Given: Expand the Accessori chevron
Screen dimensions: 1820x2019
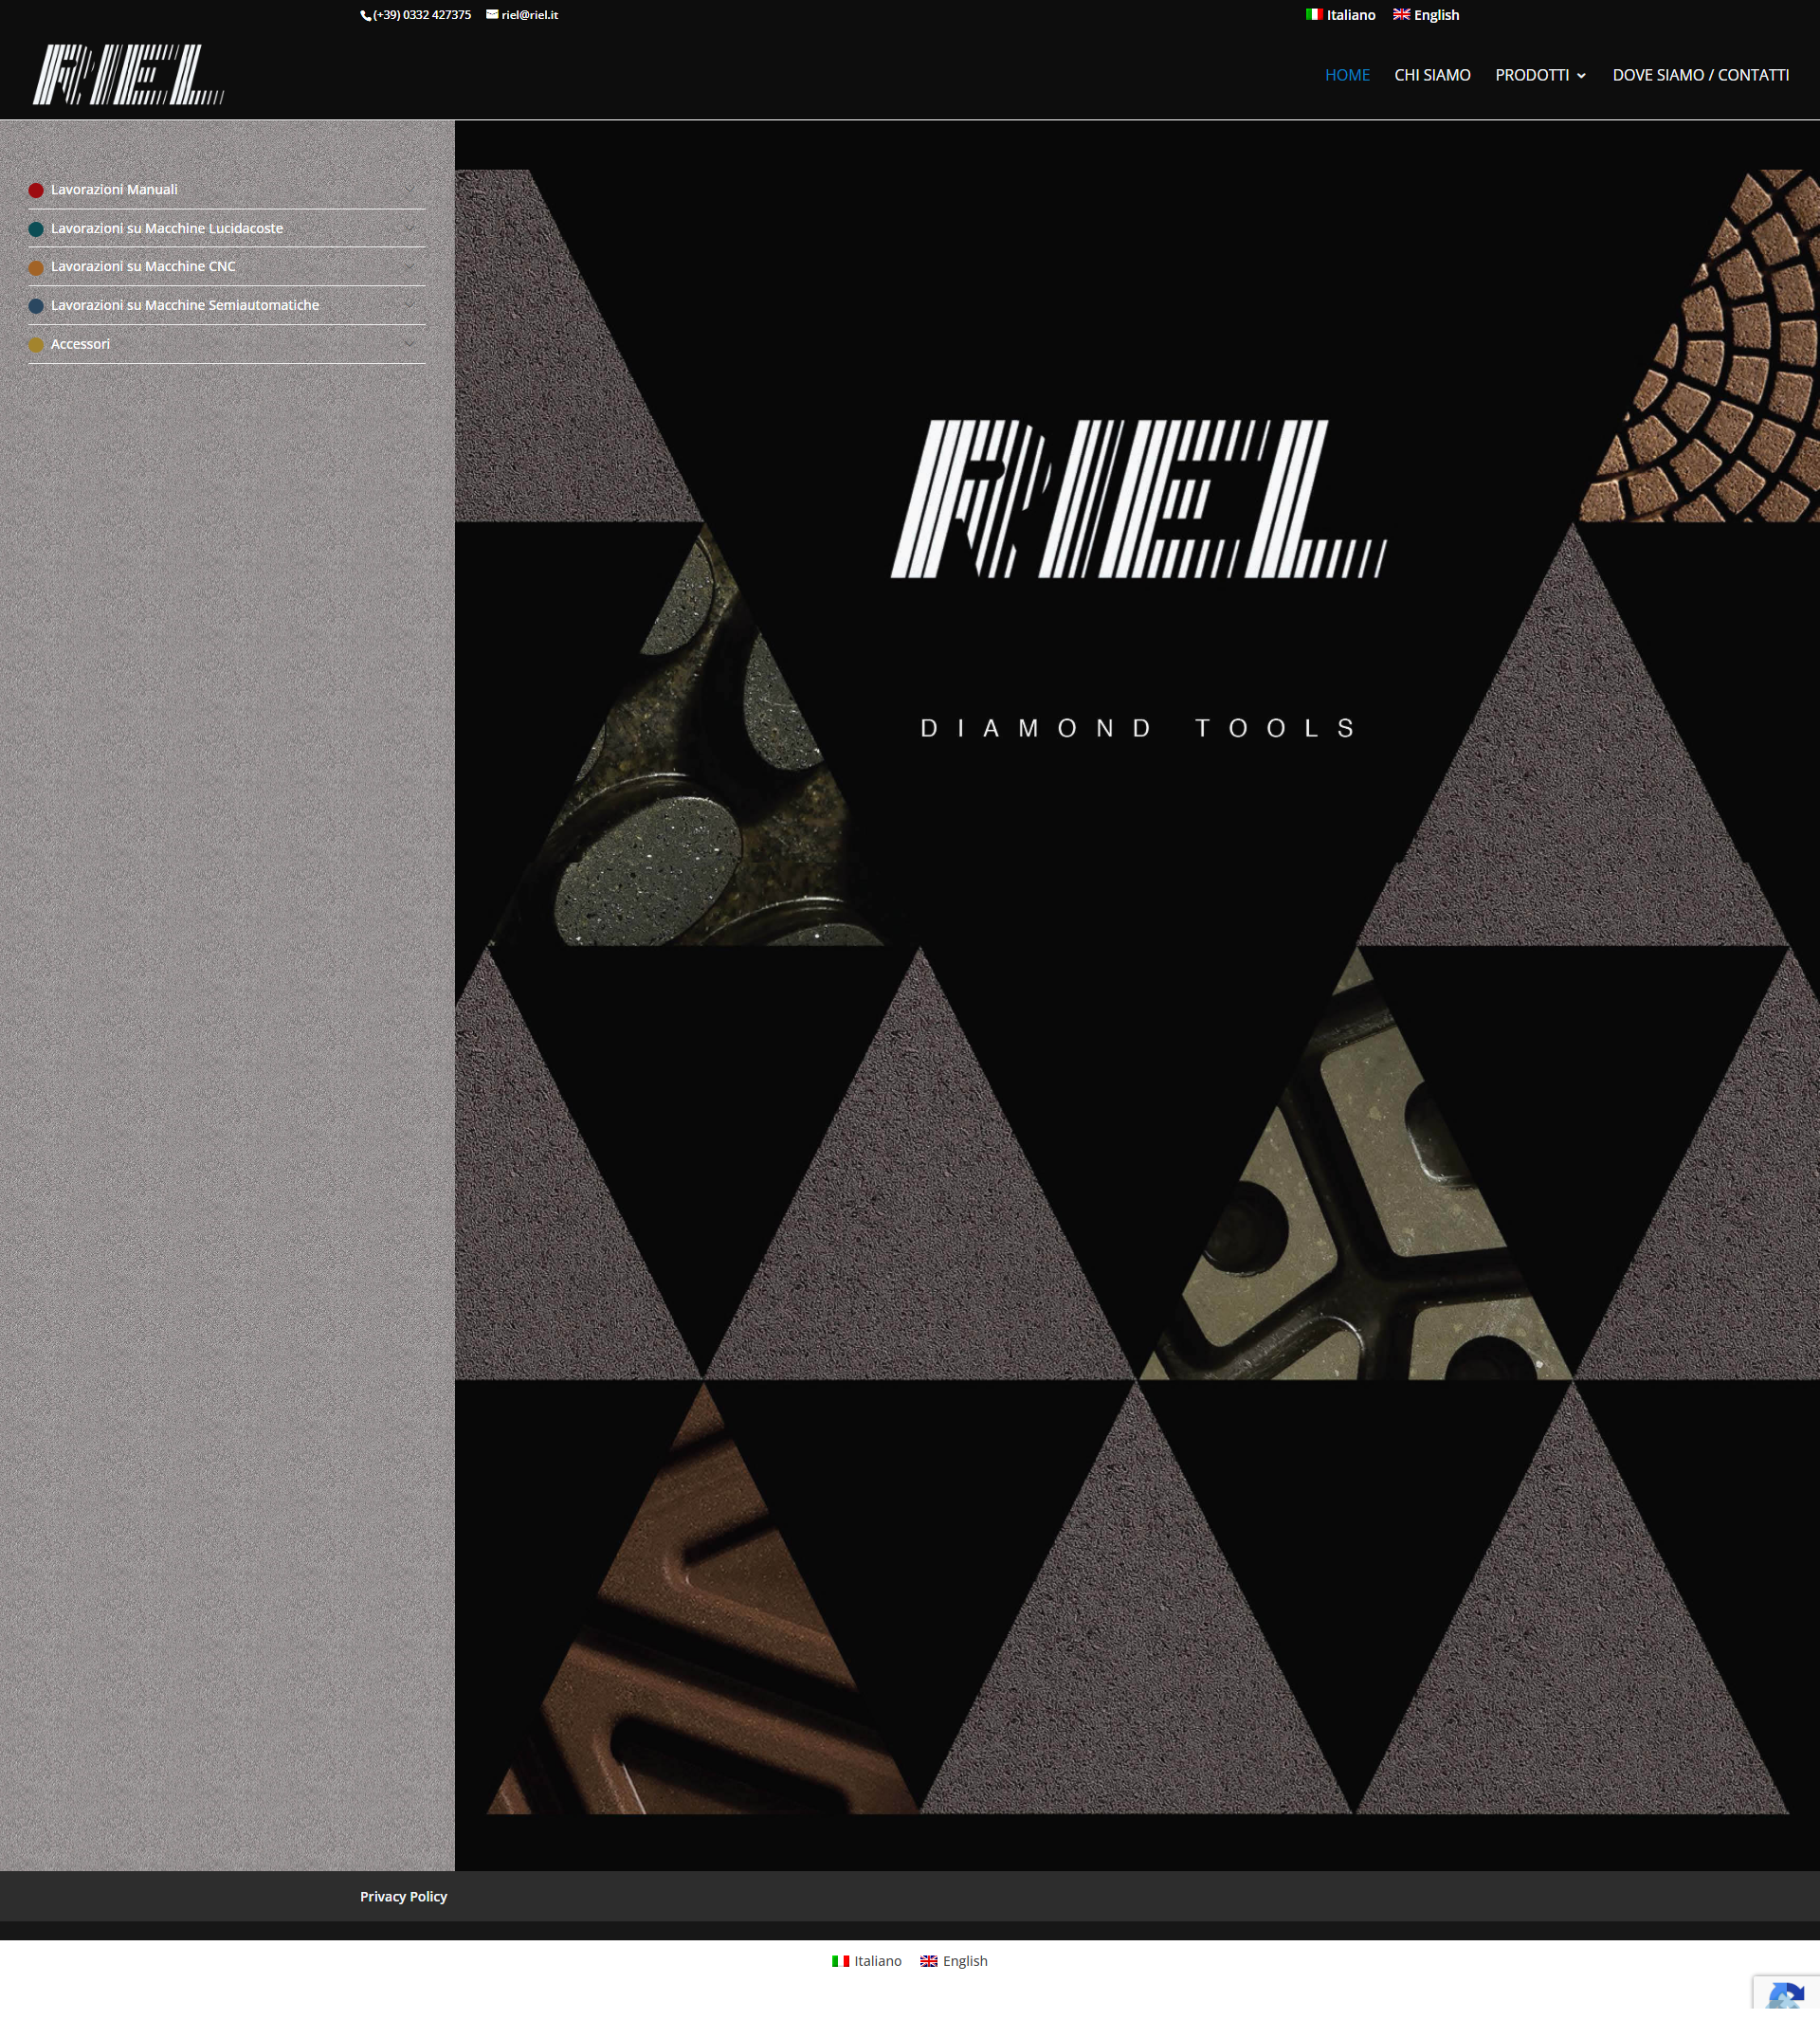Looking at the screenshot, I should coord(409,343).
